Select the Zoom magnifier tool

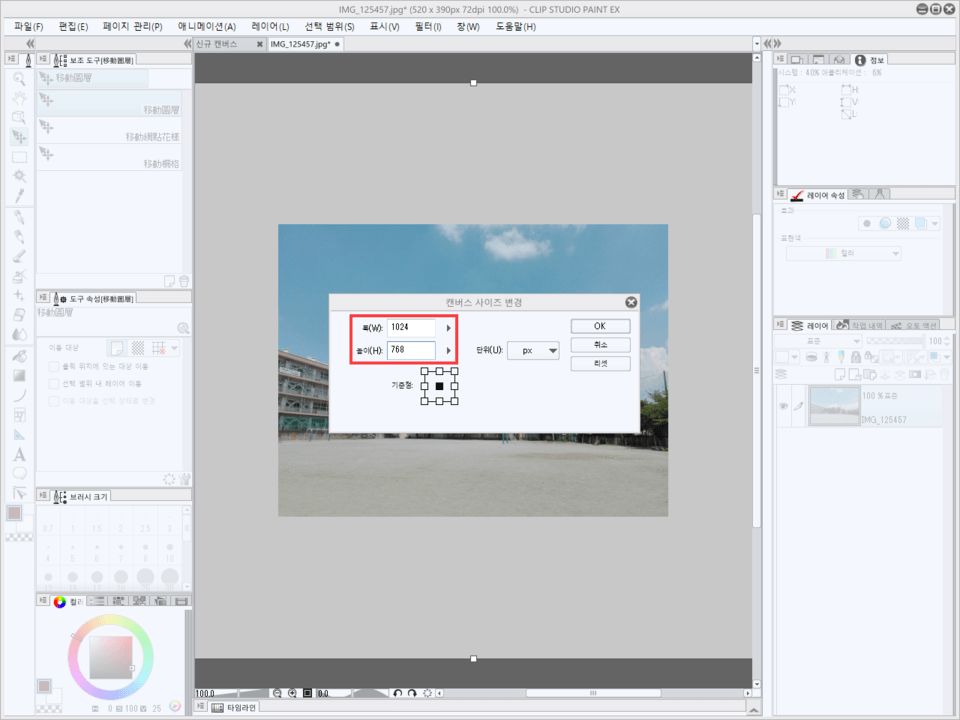point(19,78)
